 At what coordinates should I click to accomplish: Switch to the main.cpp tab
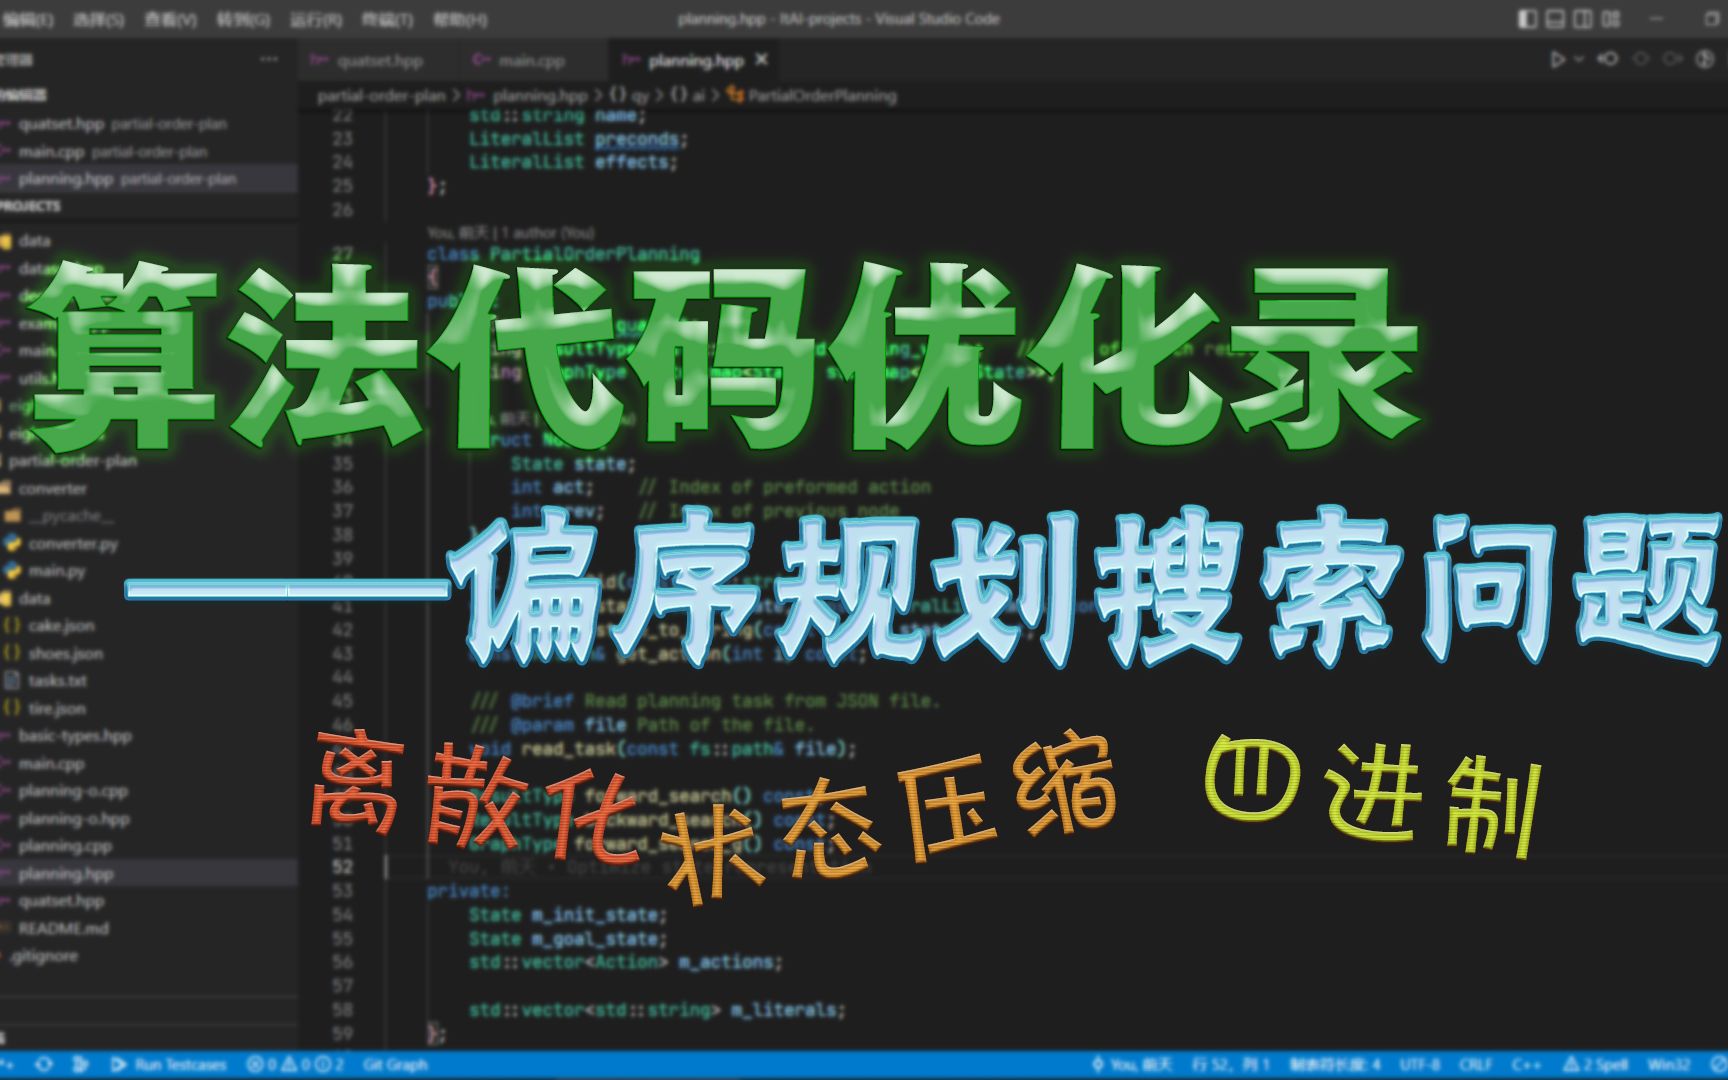(x=532, y=61)
